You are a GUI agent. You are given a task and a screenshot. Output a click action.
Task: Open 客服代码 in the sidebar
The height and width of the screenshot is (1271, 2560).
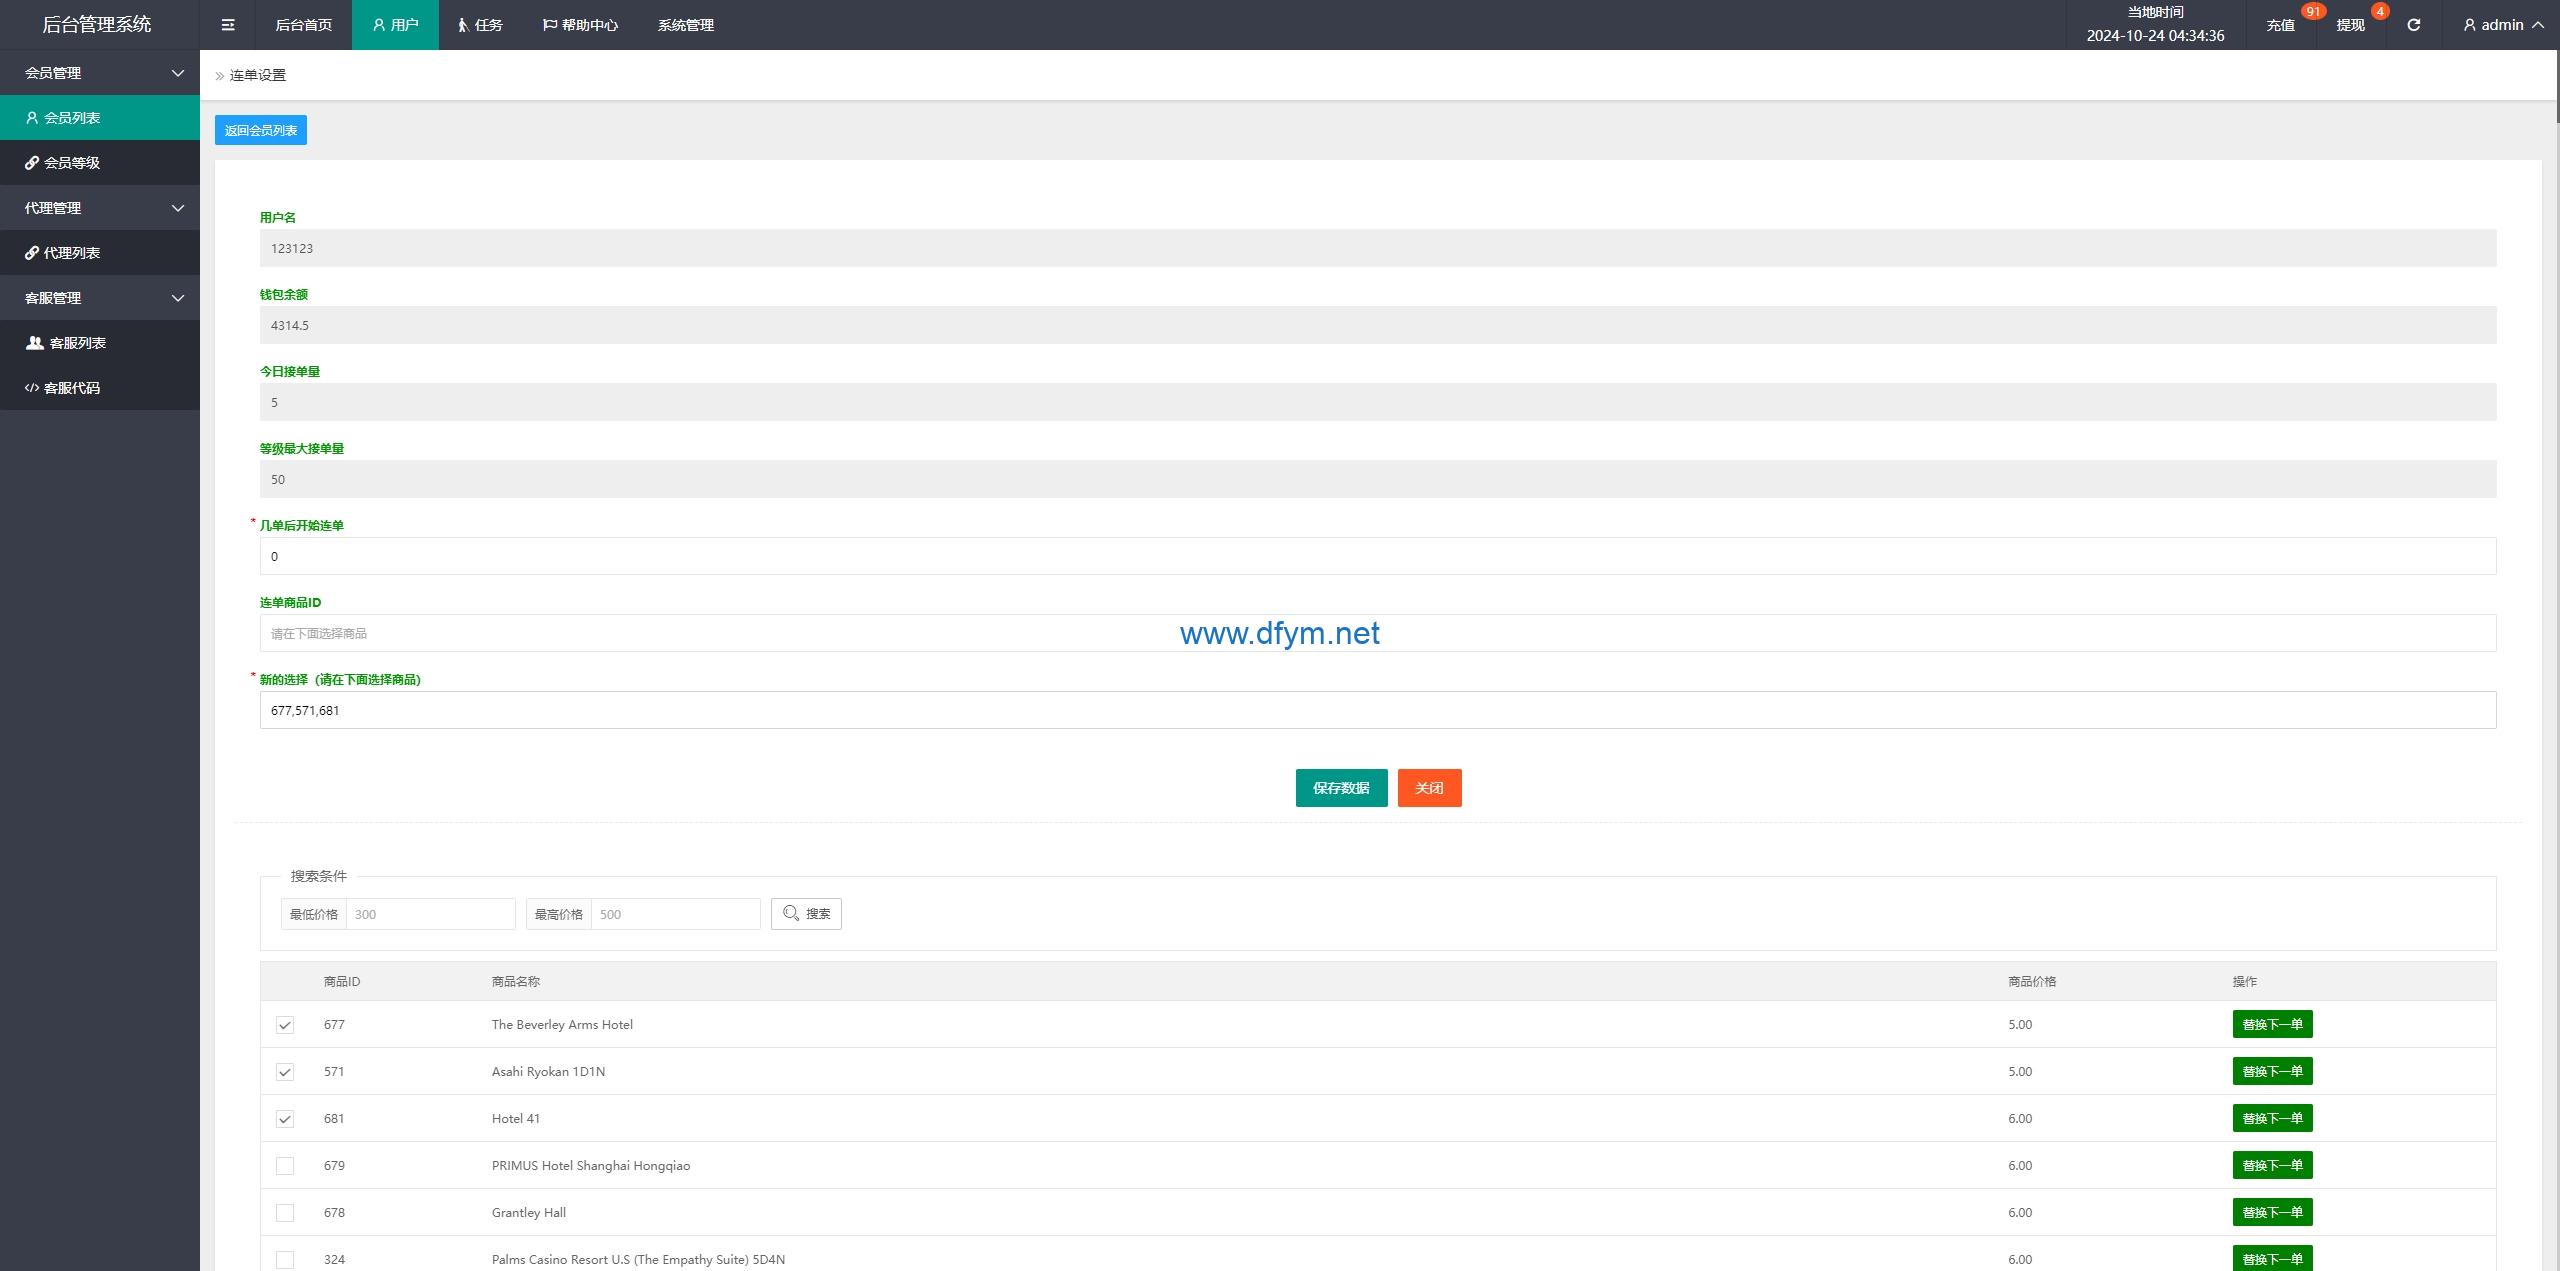tap(100, 388)
